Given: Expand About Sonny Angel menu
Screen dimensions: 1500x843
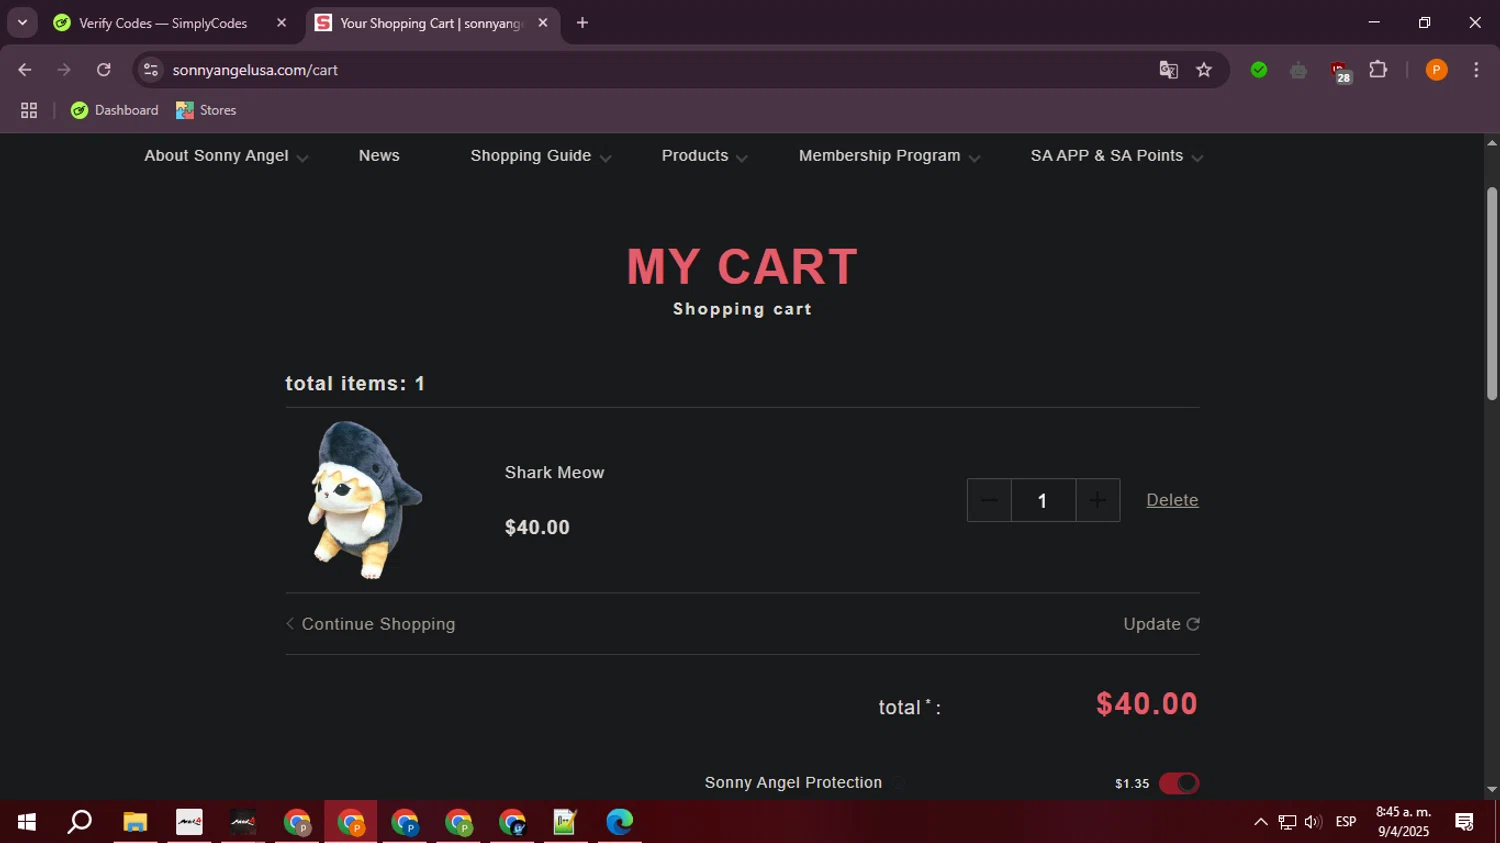Looking at the screenshot, I should [226, 156].
